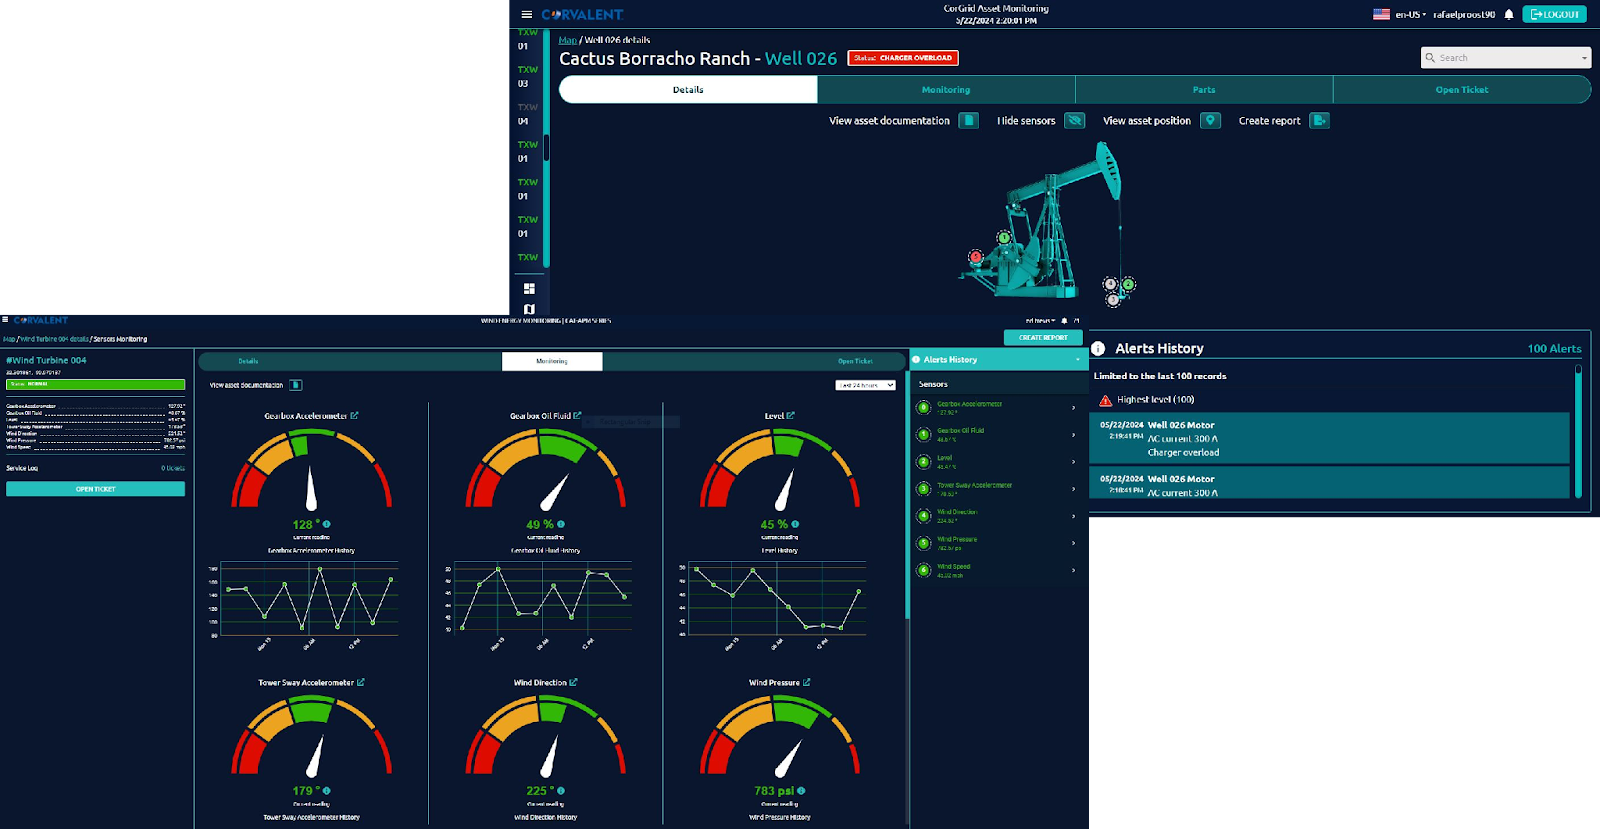Select the red sensor marker on the pumpjack
This screenshot has height=829, width=1600.
[x=976, y=257]
